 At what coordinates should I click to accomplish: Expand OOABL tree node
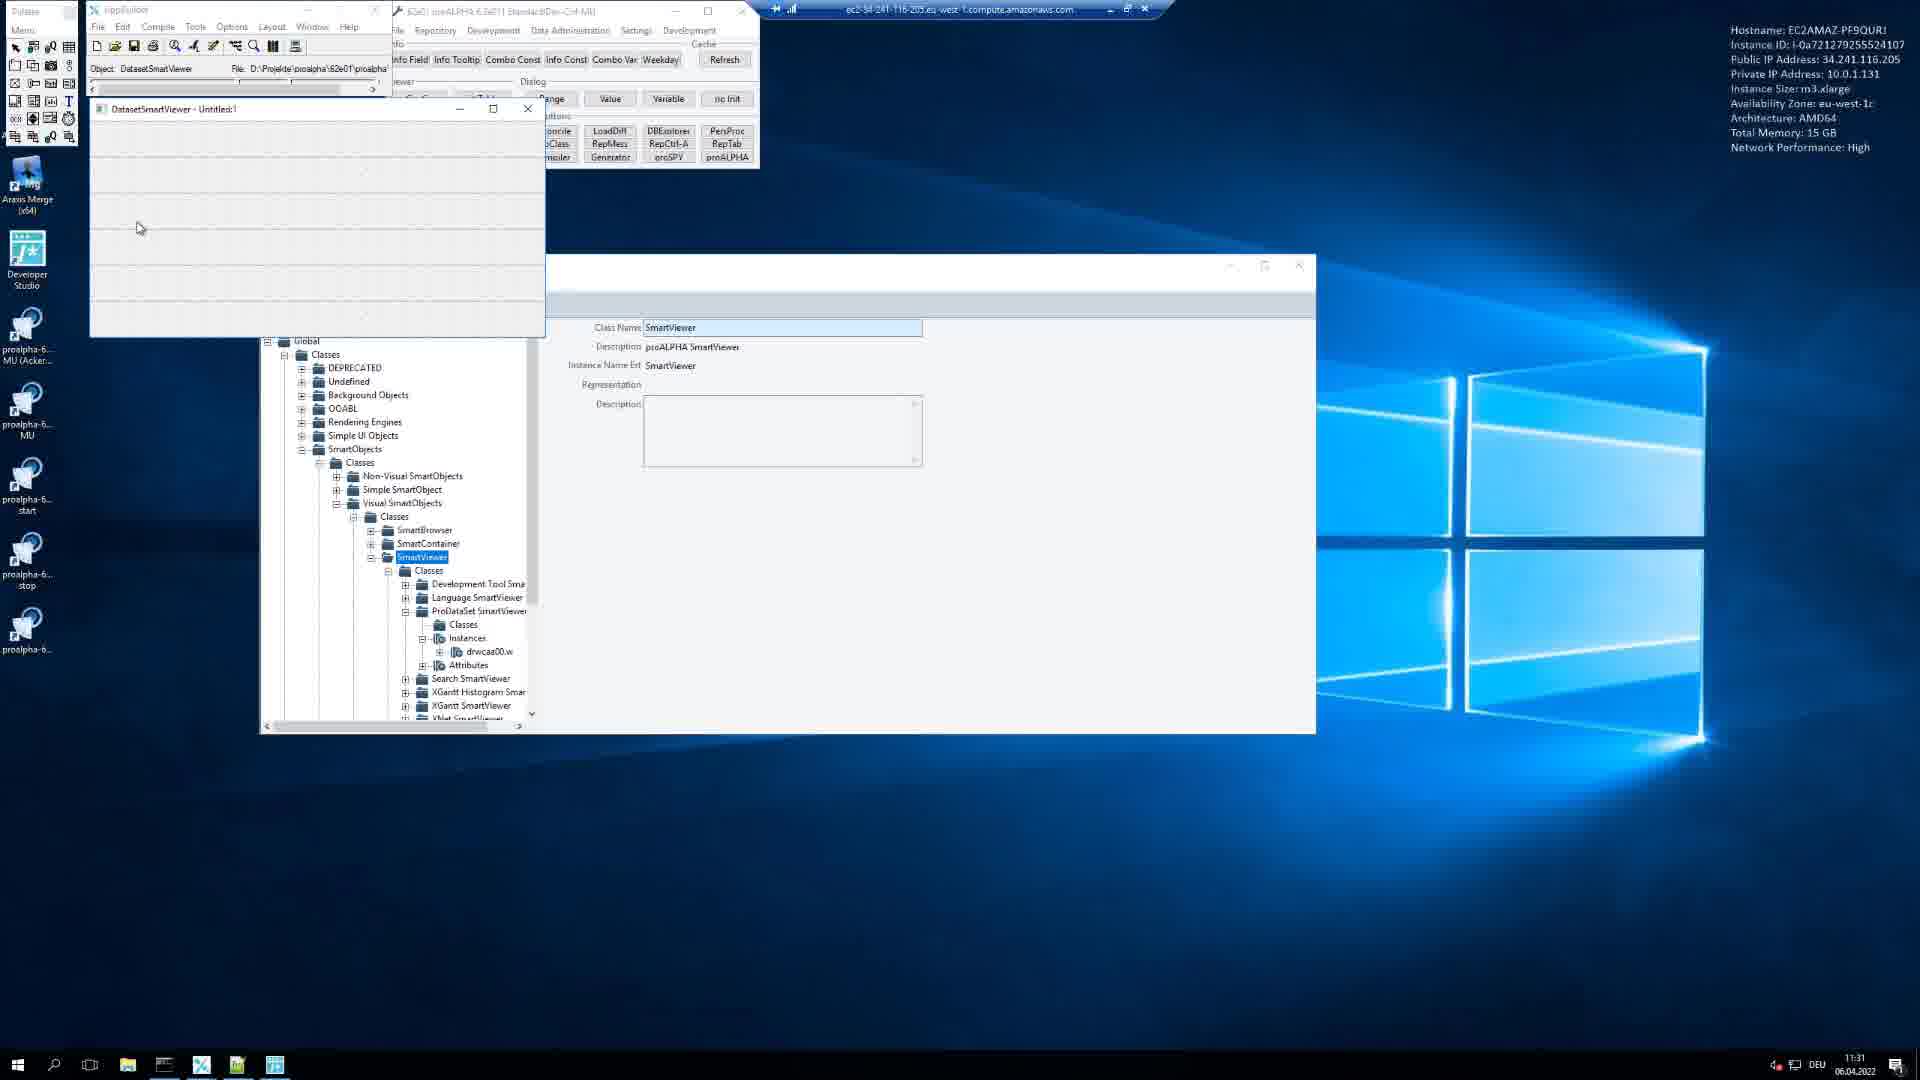[302, 409]
